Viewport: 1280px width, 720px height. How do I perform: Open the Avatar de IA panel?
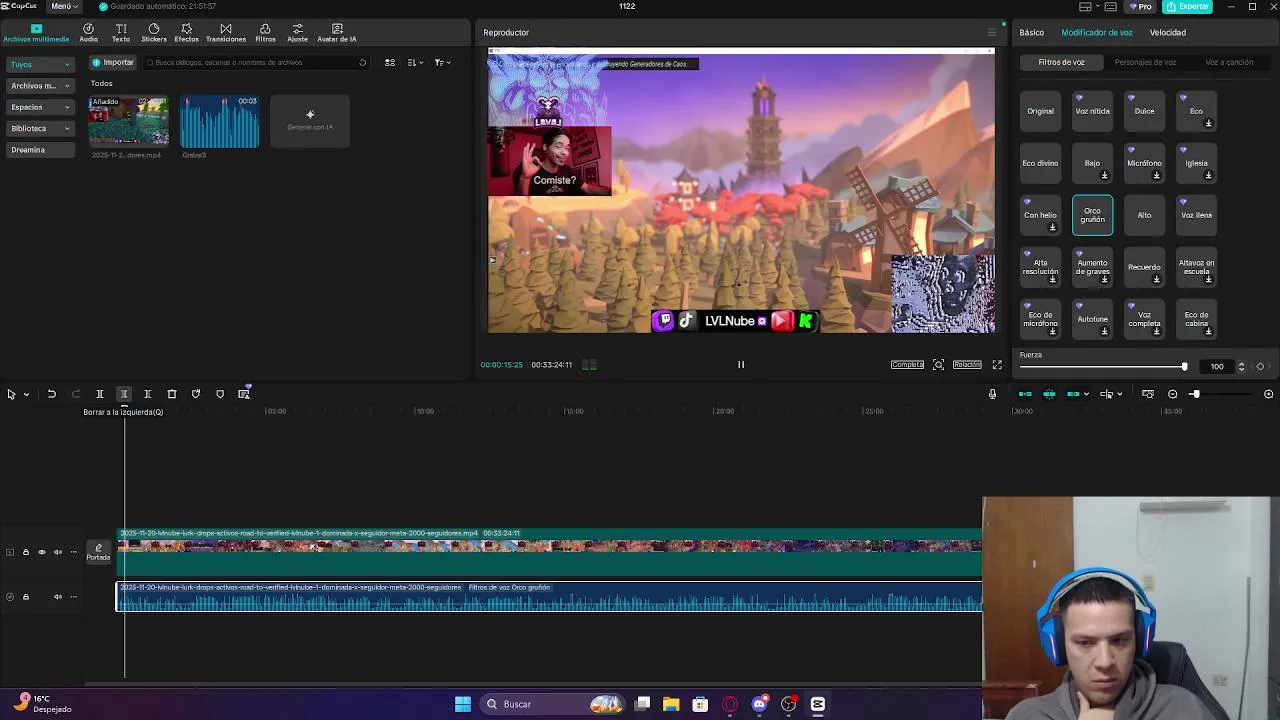tap(337, 32)
